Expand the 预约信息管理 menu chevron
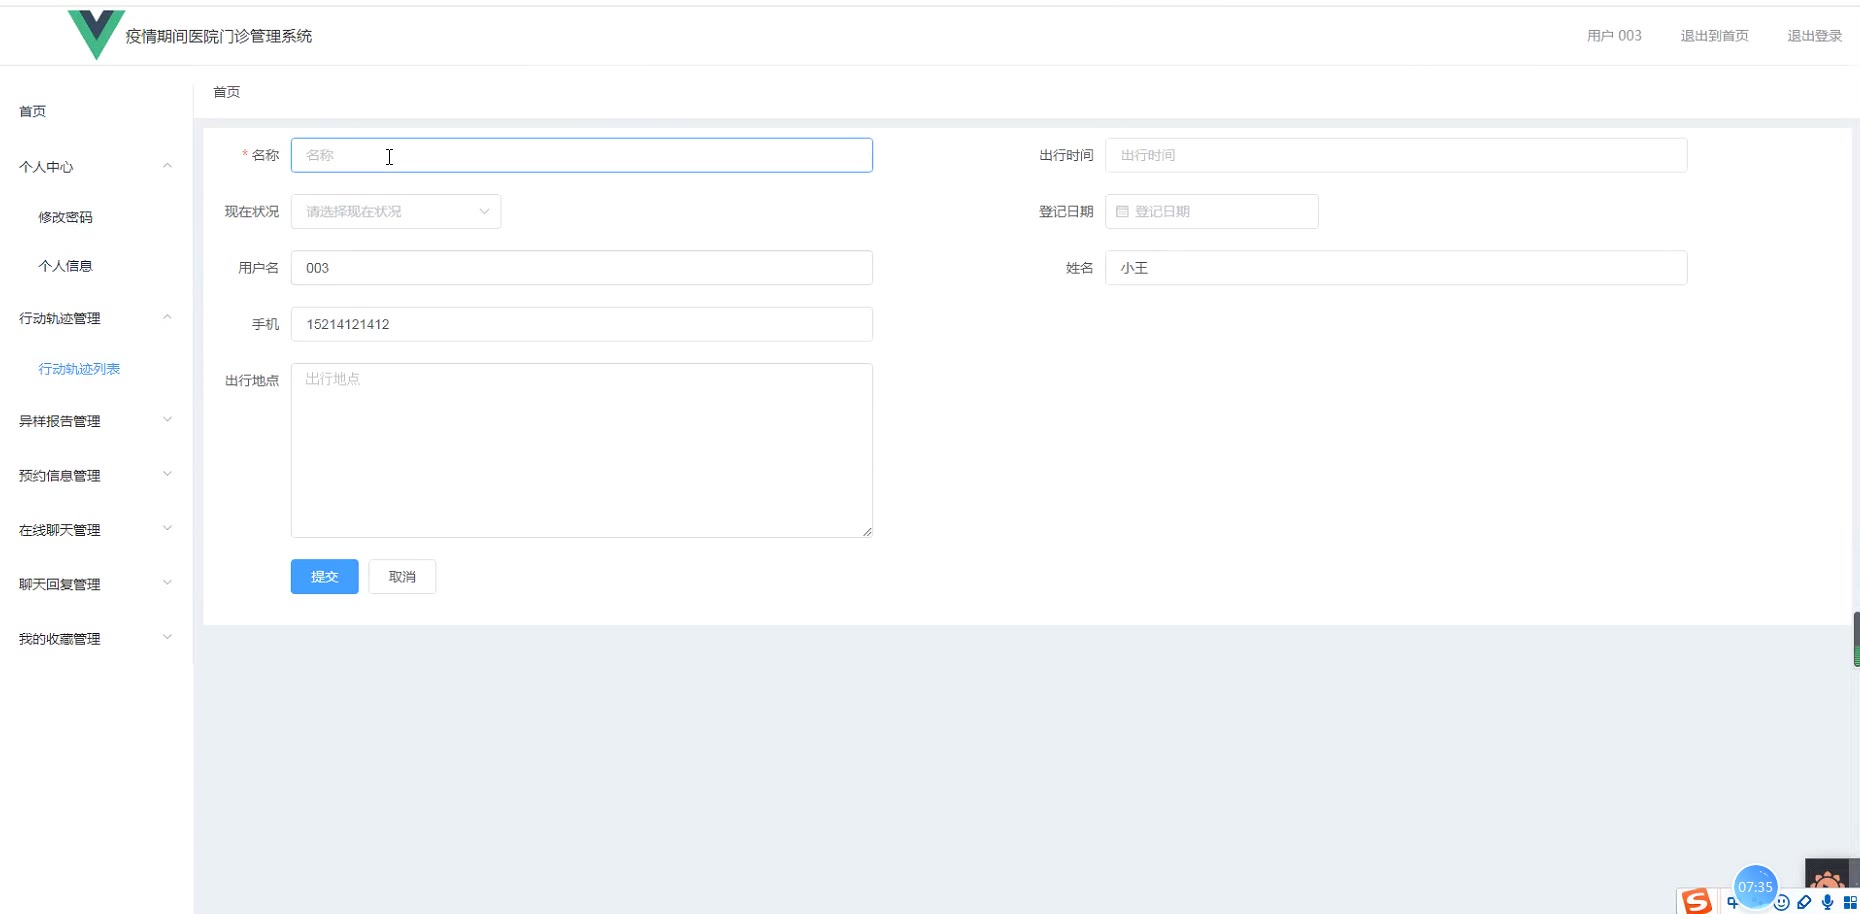The image size is (1860, 914). 167,474
